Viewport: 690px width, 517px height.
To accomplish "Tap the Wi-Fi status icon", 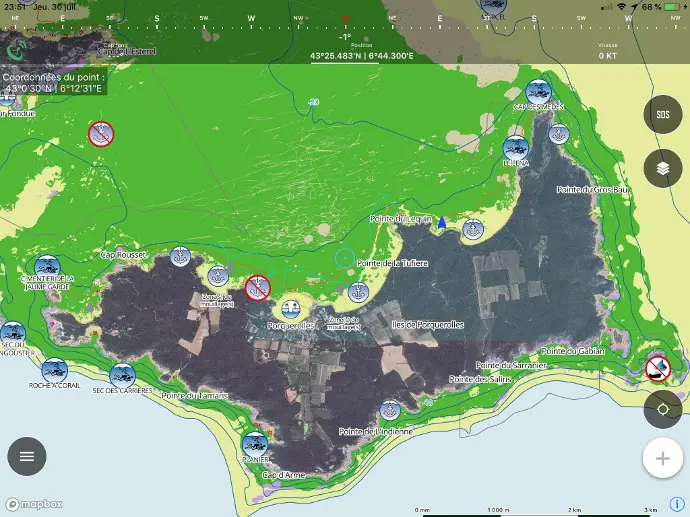I will coord(621,7).
